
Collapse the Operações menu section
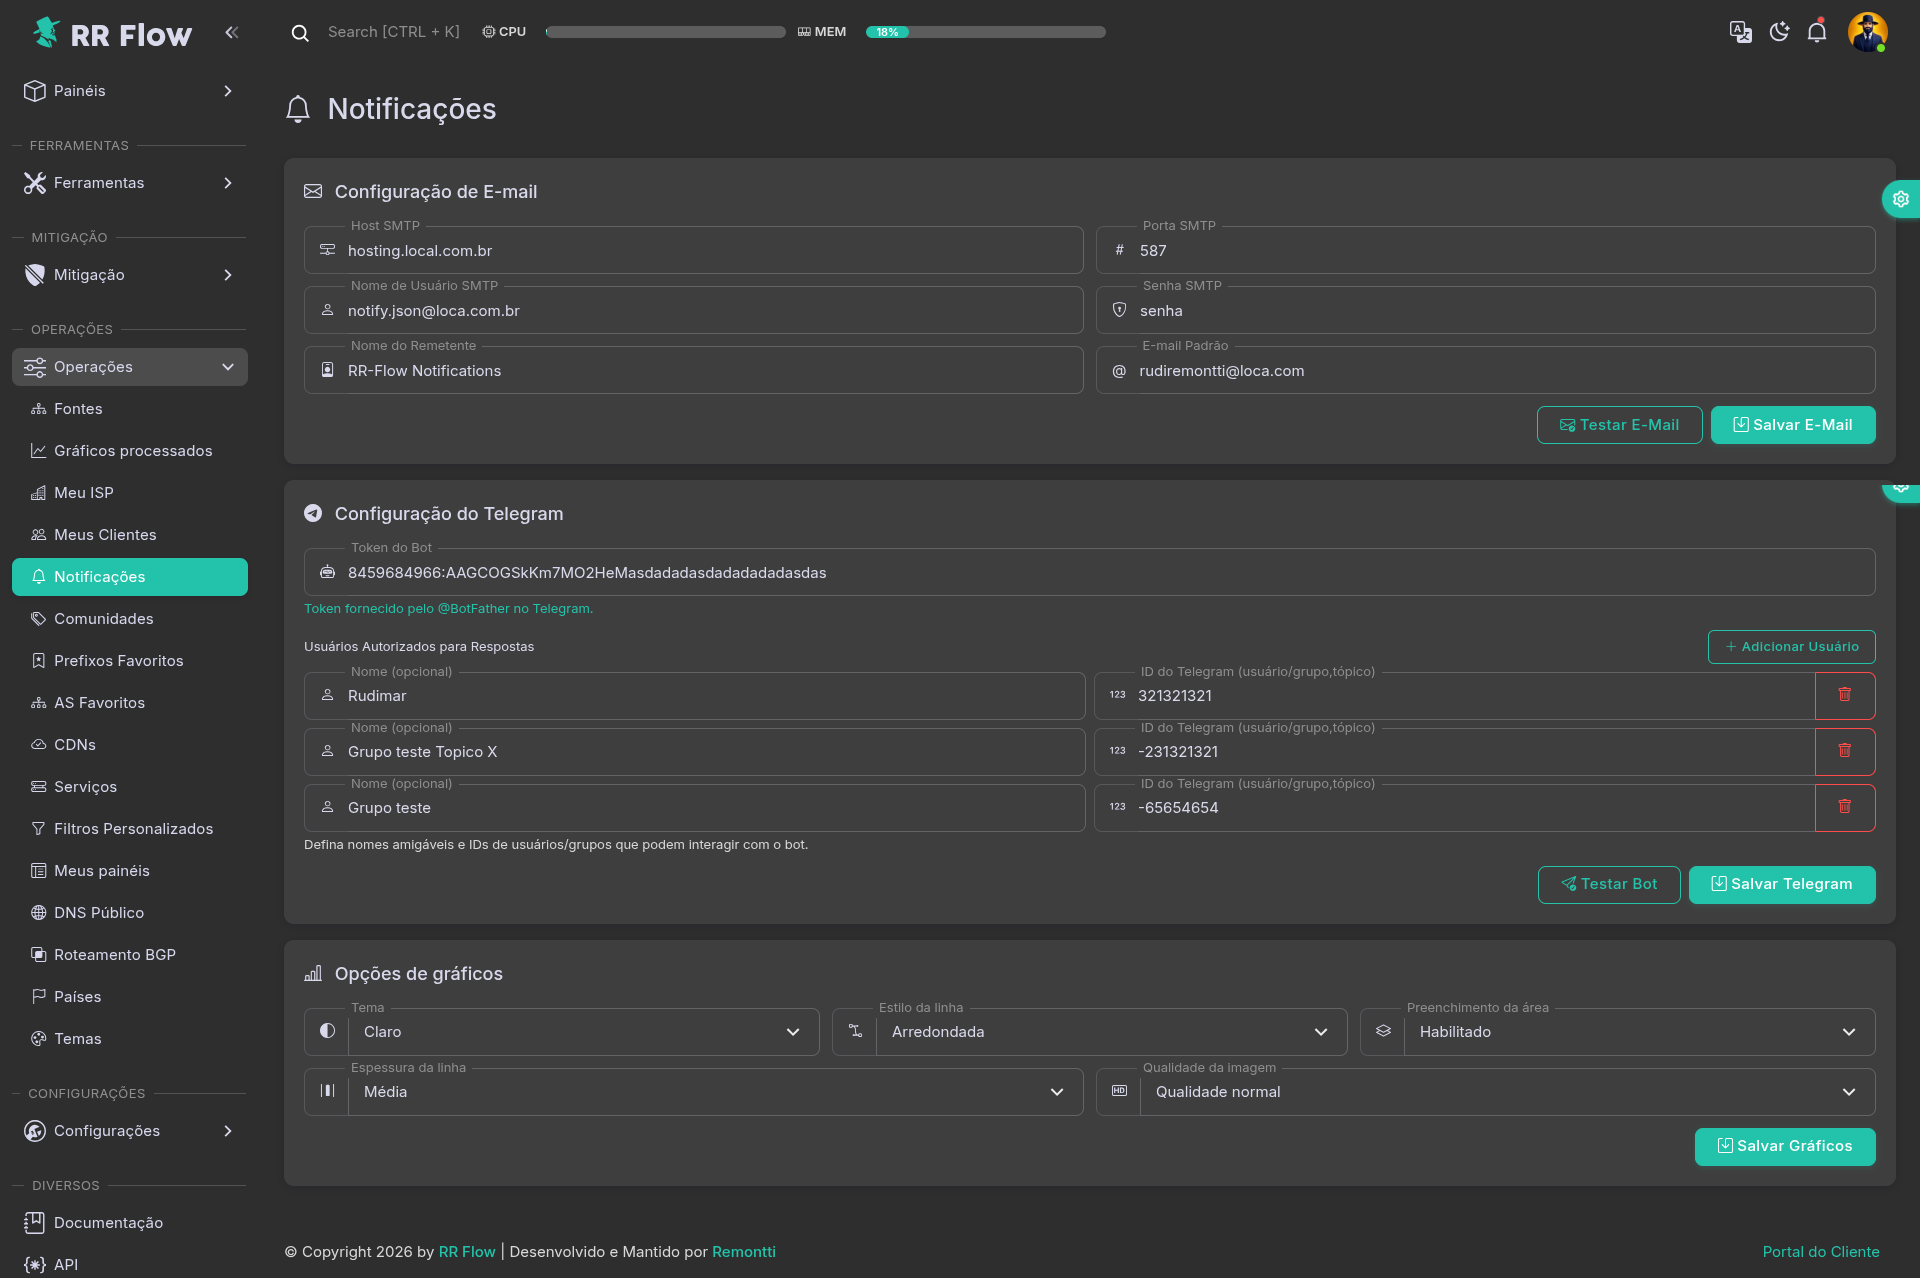(130, 367)
